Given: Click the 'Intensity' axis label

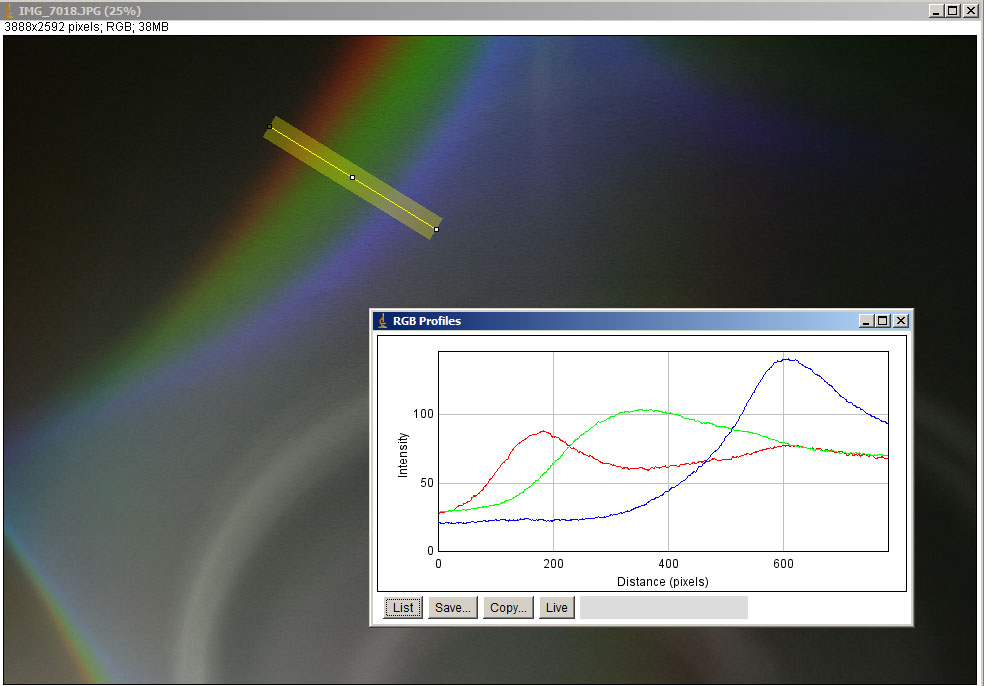Looking at the screenshot, I should tap(403, 455).
